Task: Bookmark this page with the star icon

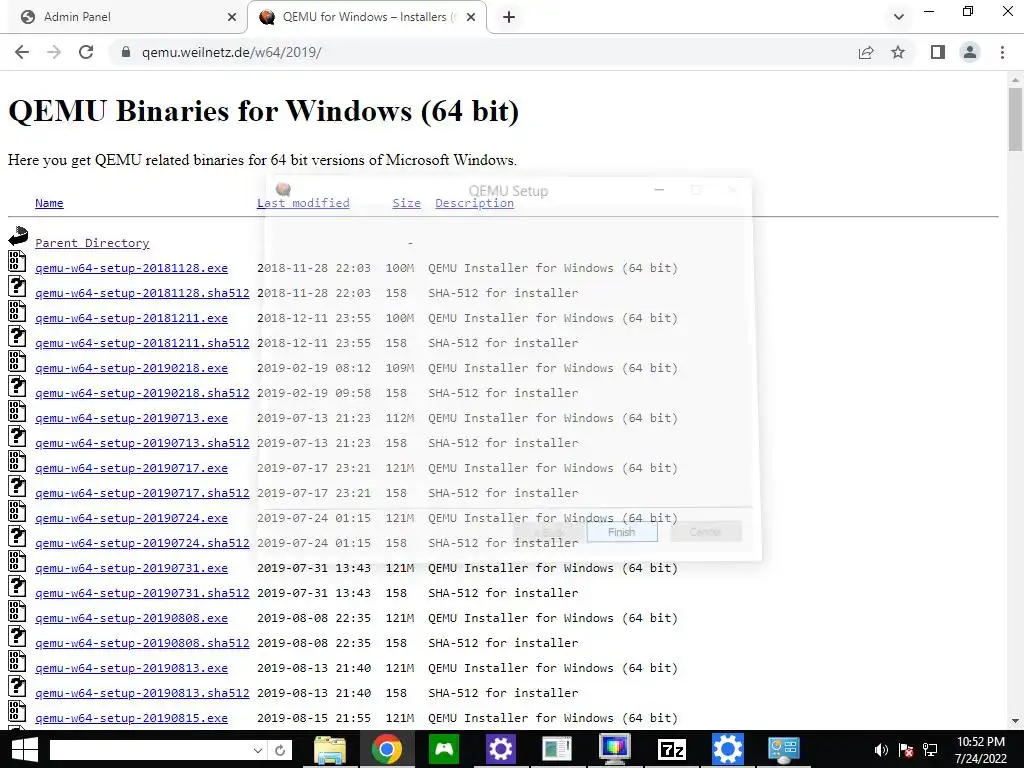Action: click(x=898, y=52)
